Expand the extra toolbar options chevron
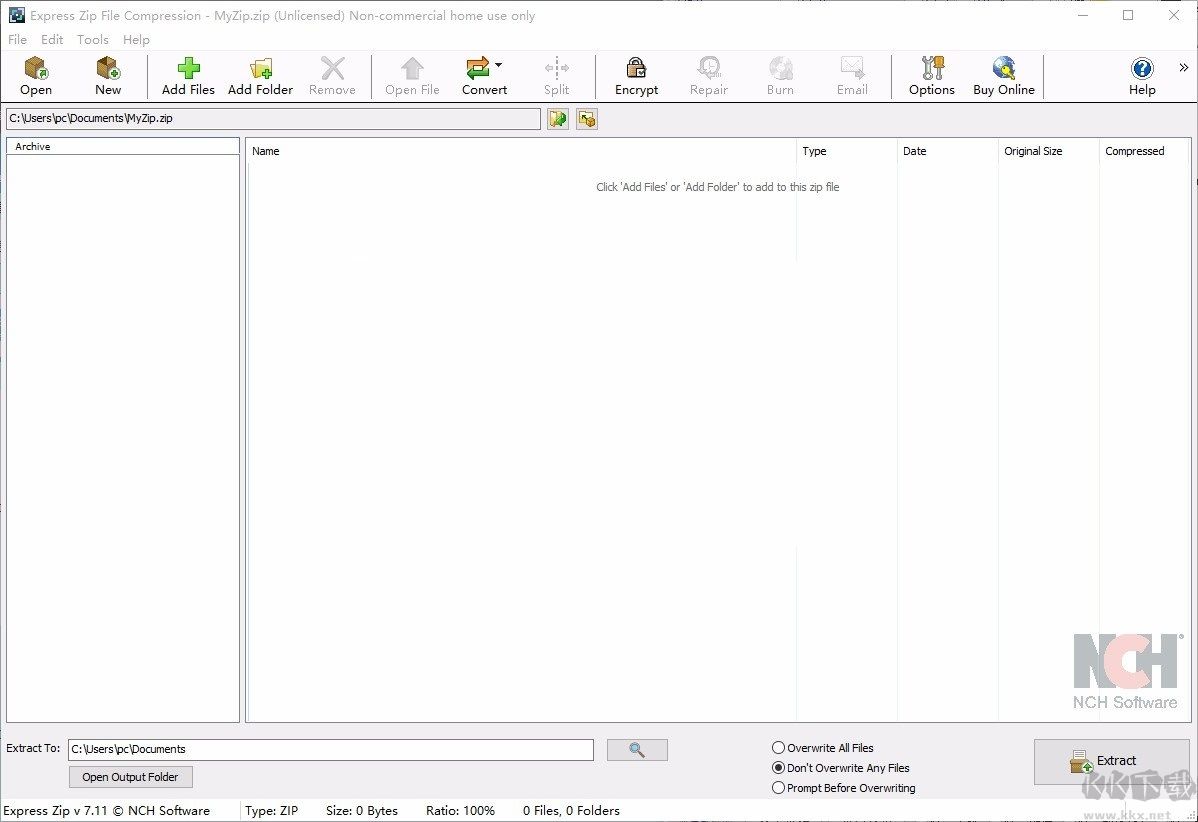This screenshot has width=1198, height=822. coord(1184,64)
